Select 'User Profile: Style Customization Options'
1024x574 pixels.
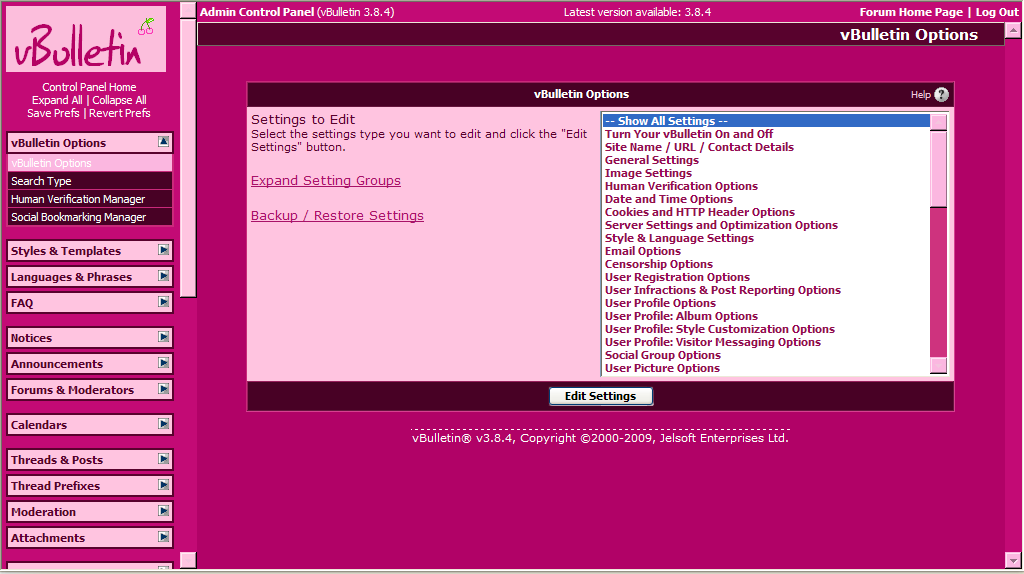pos(766,329)
